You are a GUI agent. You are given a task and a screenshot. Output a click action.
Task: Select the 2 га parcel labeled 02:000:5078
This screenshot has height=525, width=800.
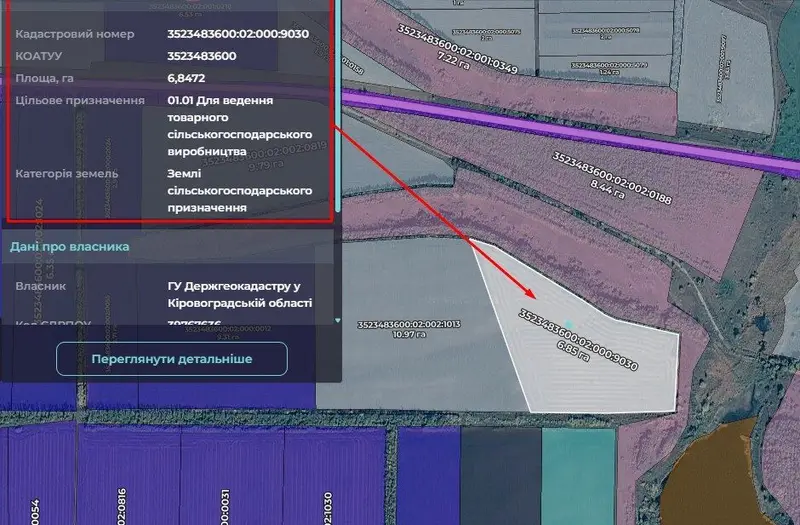(606, 34)
